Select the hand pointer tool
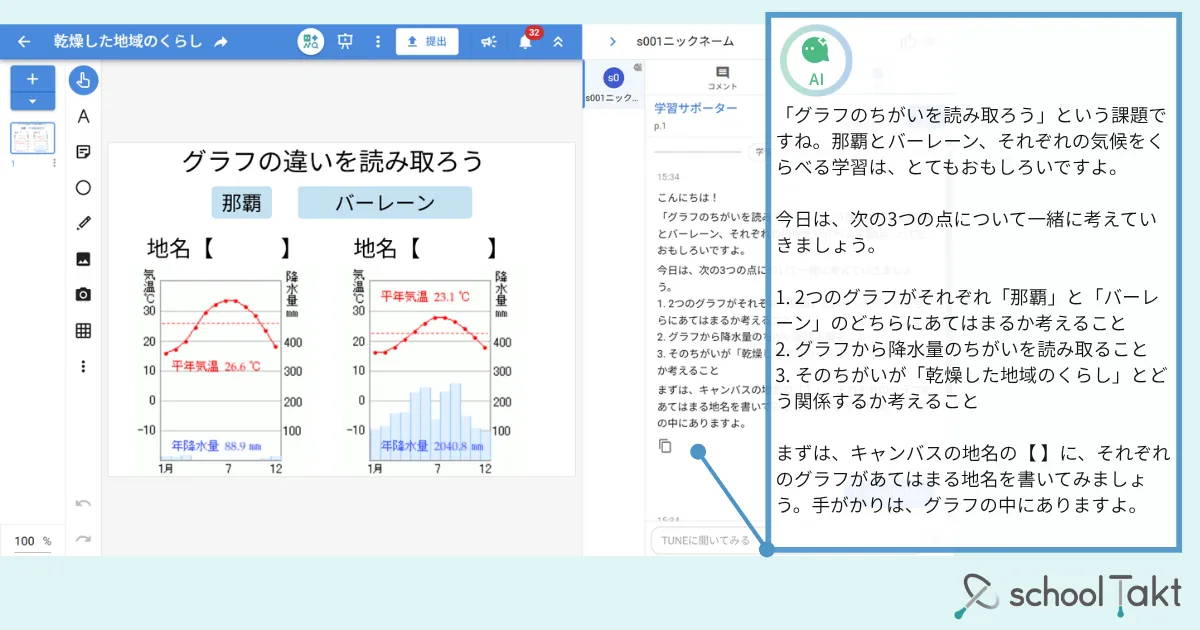The image size is (1200, 630). pos(83,80)
